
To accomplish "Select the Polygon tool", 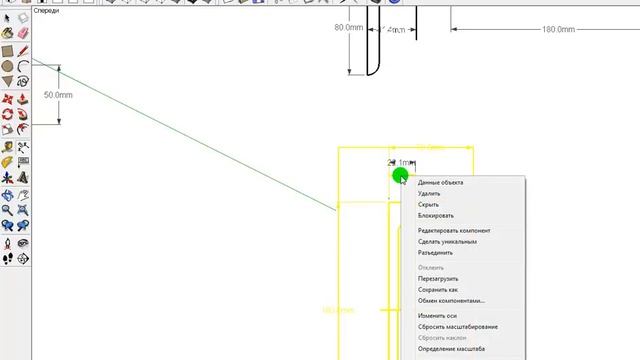I will [7, 81].
